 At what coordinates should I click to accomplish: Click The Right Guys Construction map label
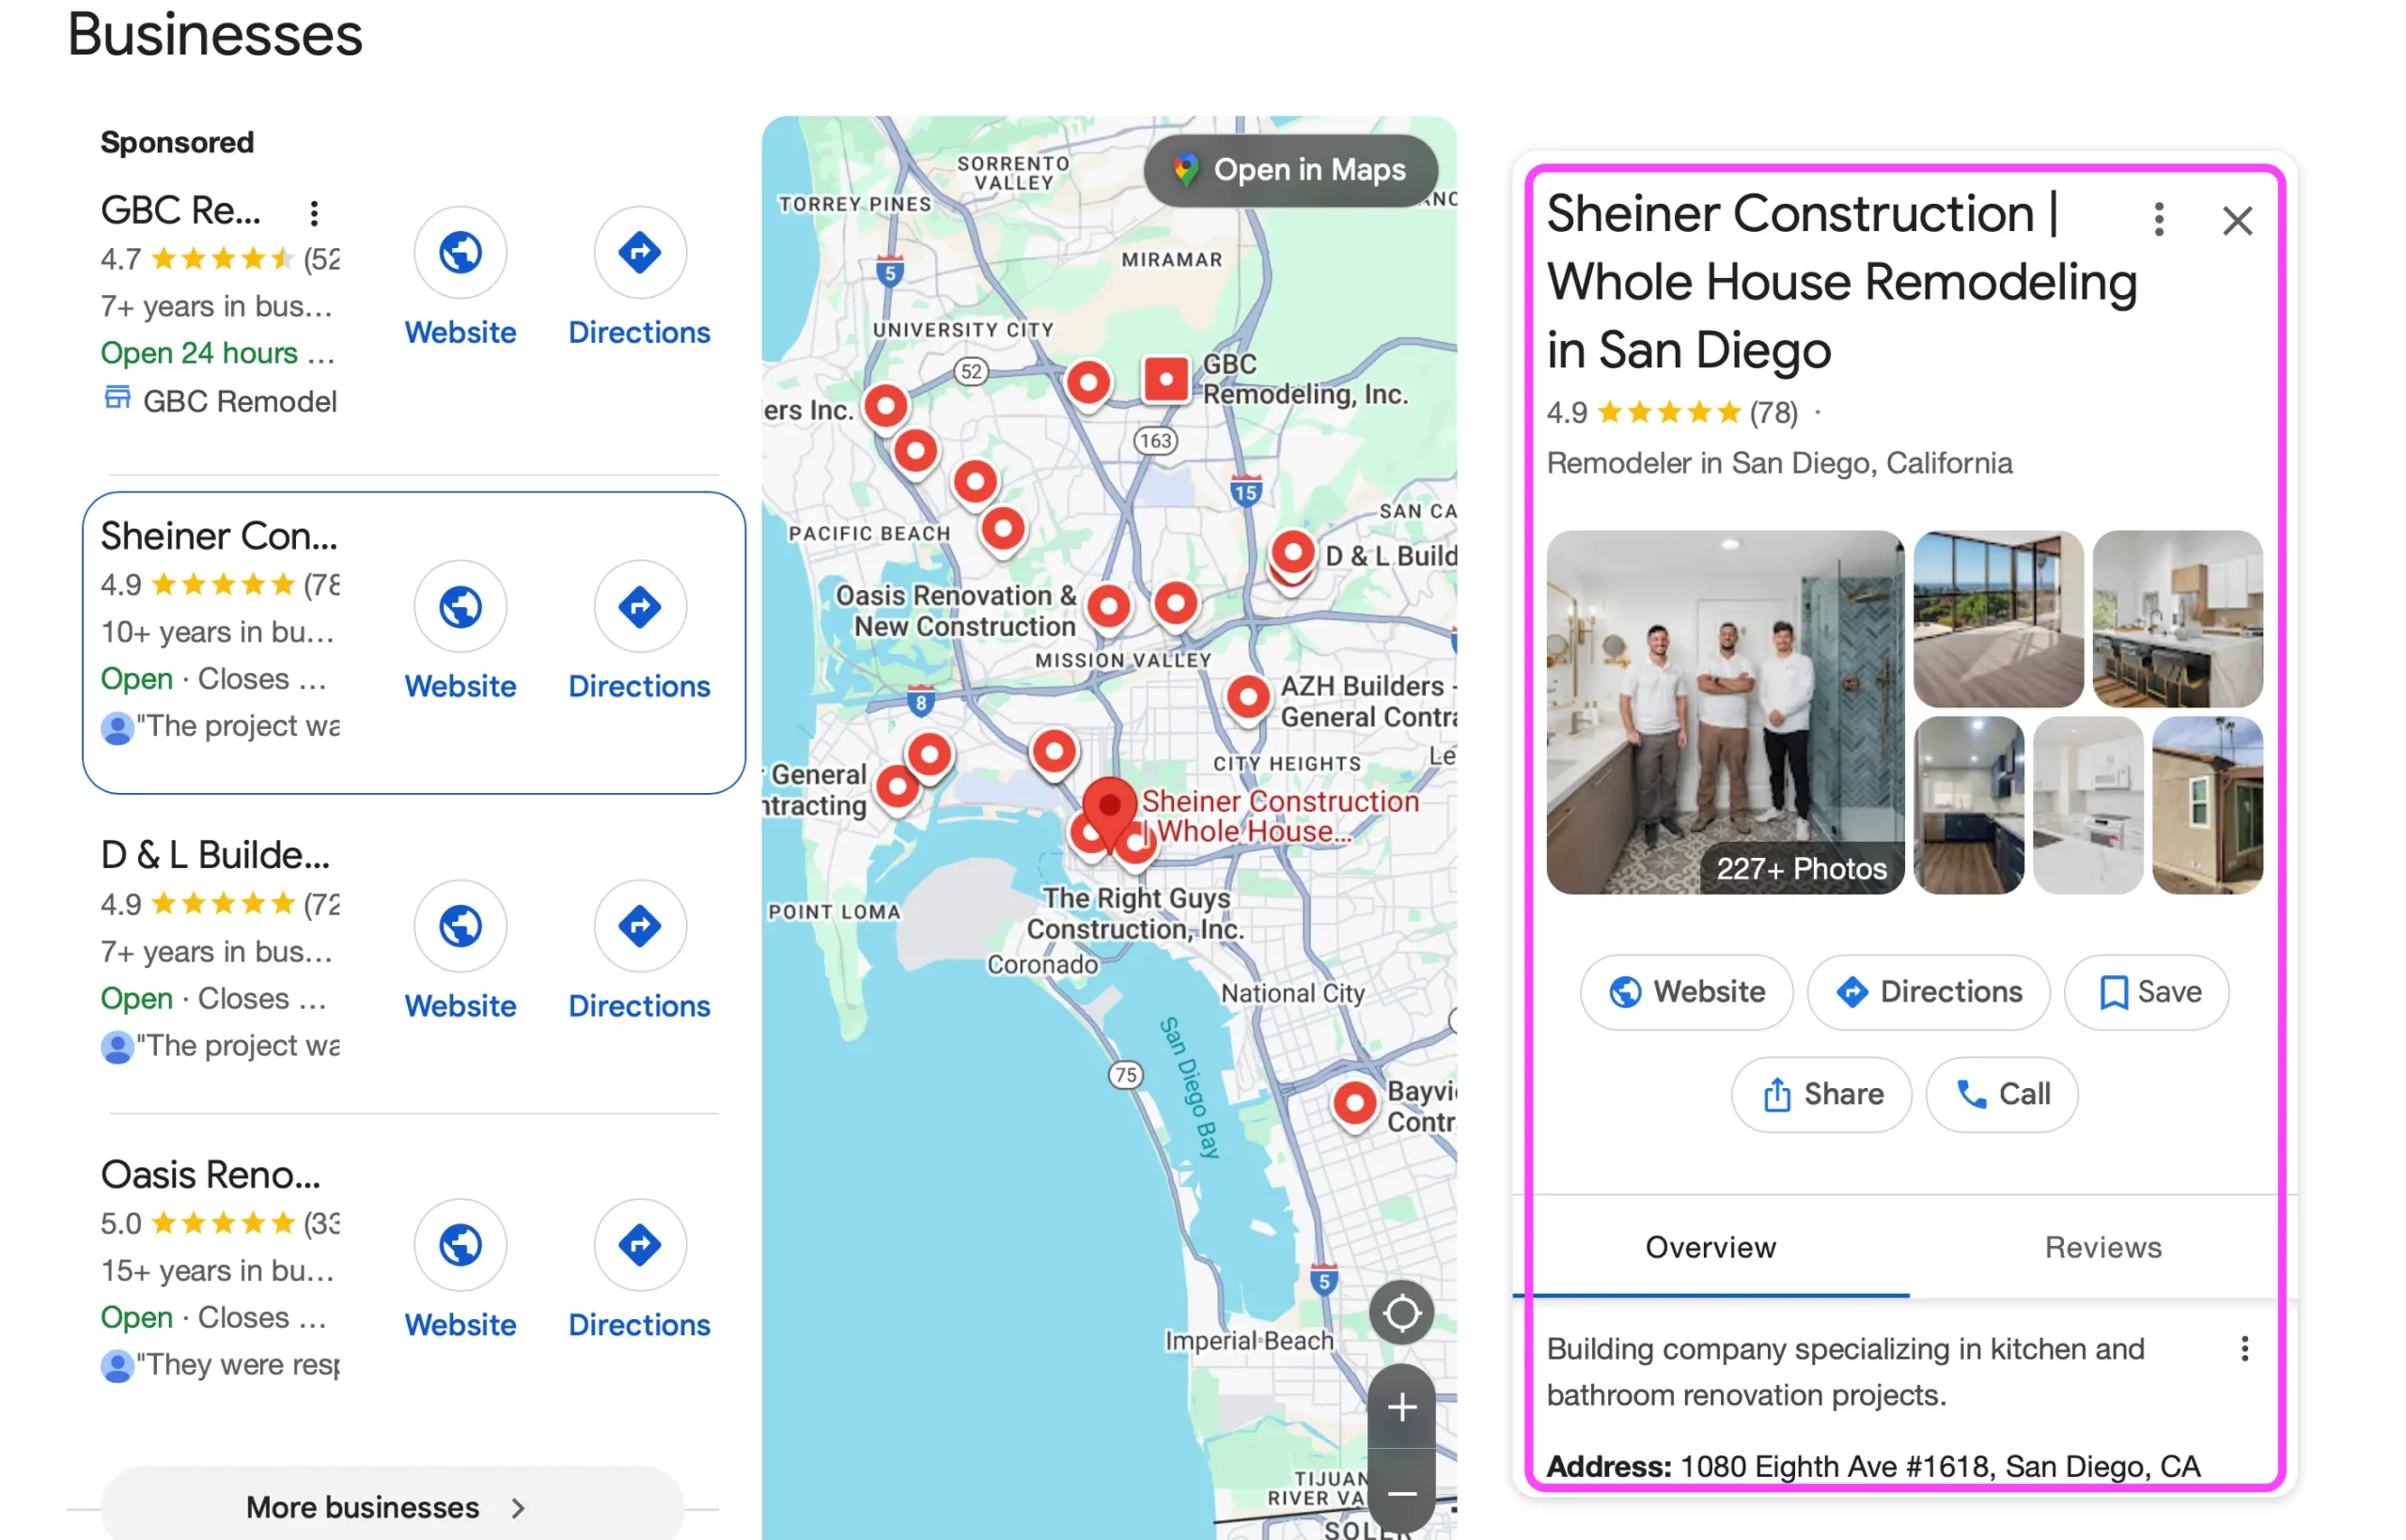click(1135, 913)
